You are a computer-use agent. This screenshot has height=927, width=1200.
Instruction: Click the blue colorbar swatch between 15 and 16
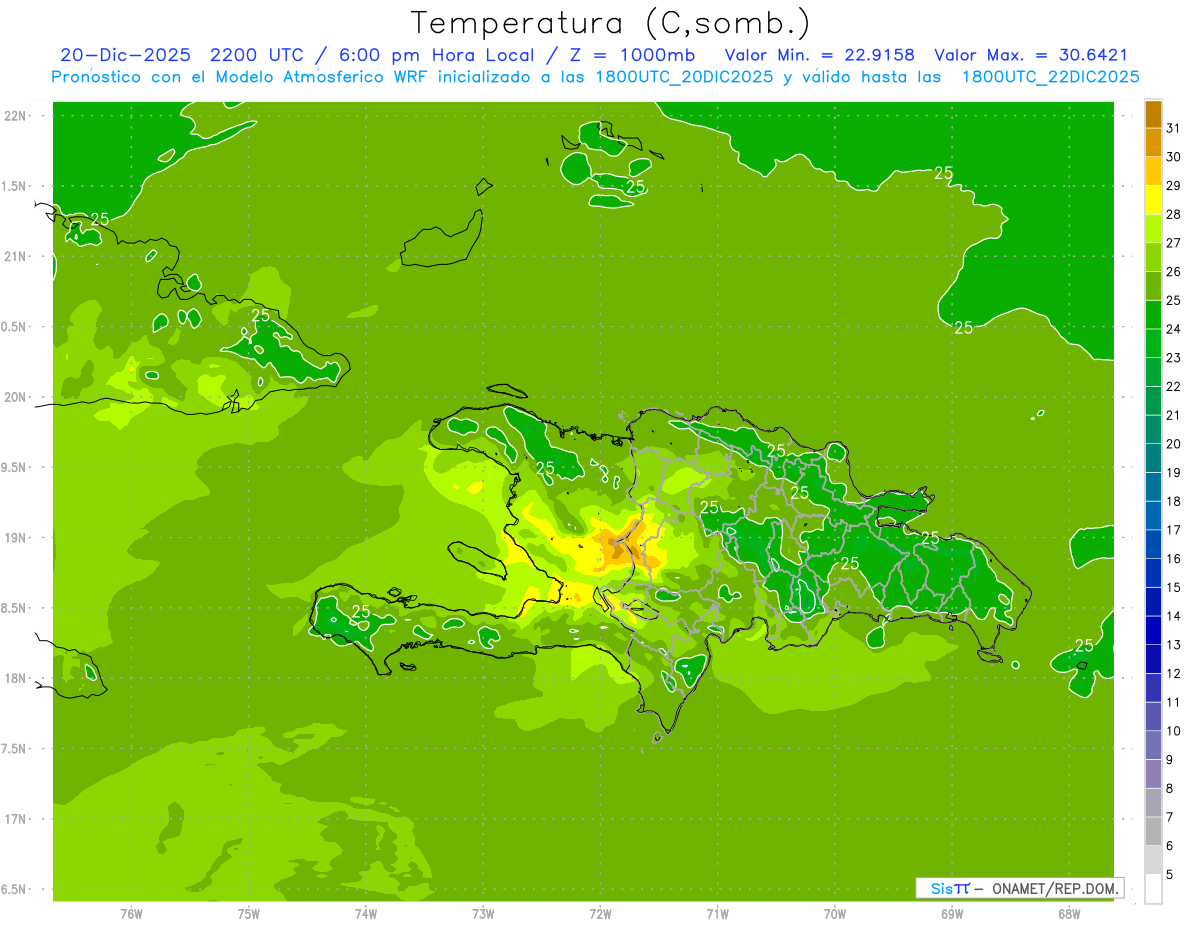coord(1153,573)
